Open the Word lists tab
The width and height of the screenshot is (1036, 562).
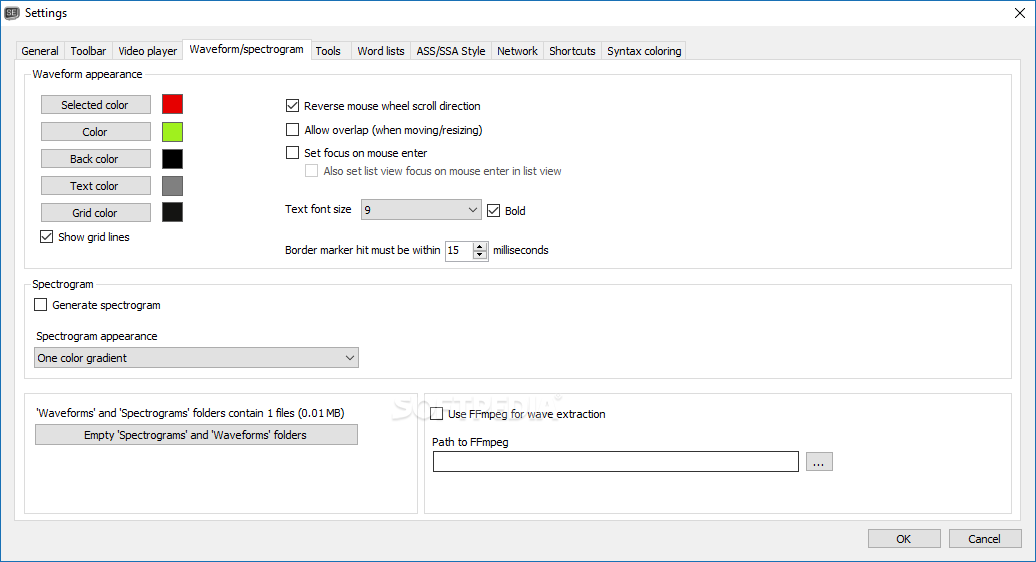381,51
